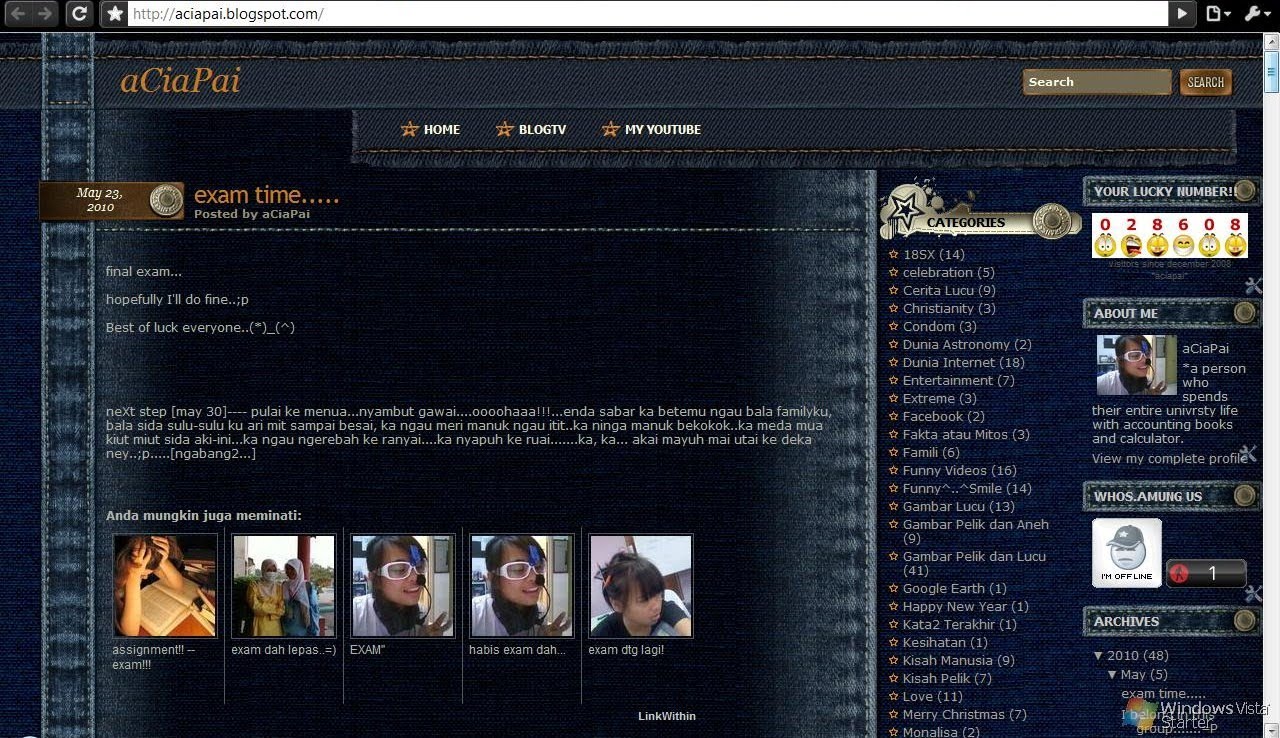The width and height of the screenshot is (1280, 738).
Task: Click the browser back arrow
Action: [18, 14]
